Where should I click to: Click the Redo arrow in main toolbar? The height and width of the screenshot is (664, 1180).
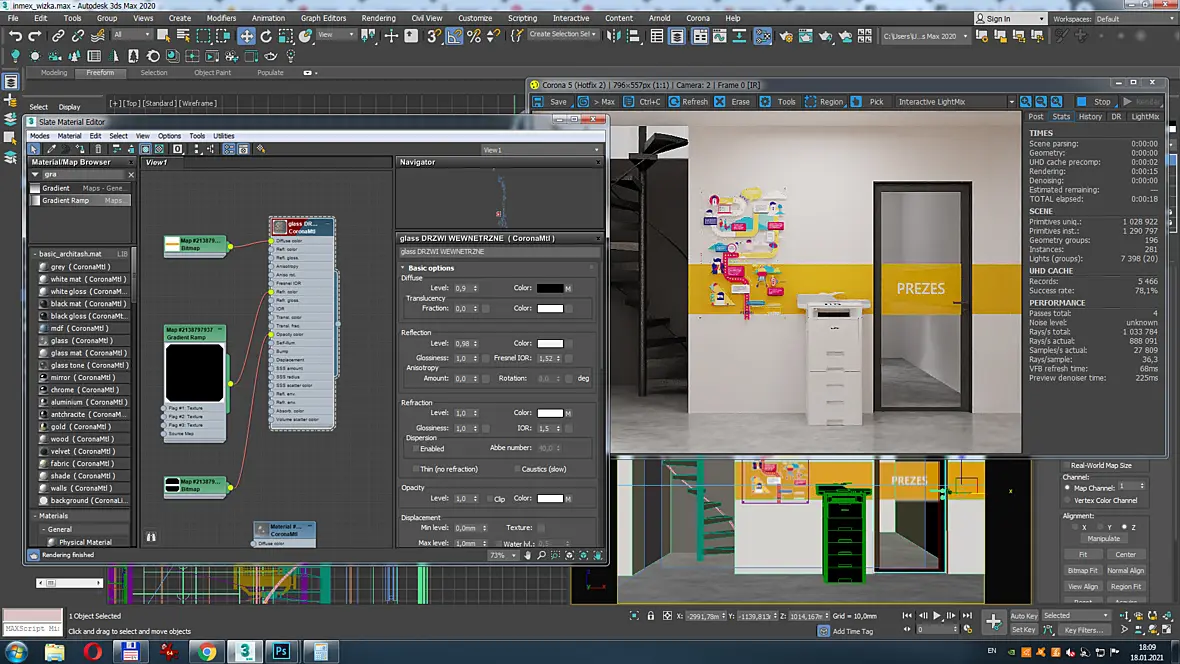point(35,35)
